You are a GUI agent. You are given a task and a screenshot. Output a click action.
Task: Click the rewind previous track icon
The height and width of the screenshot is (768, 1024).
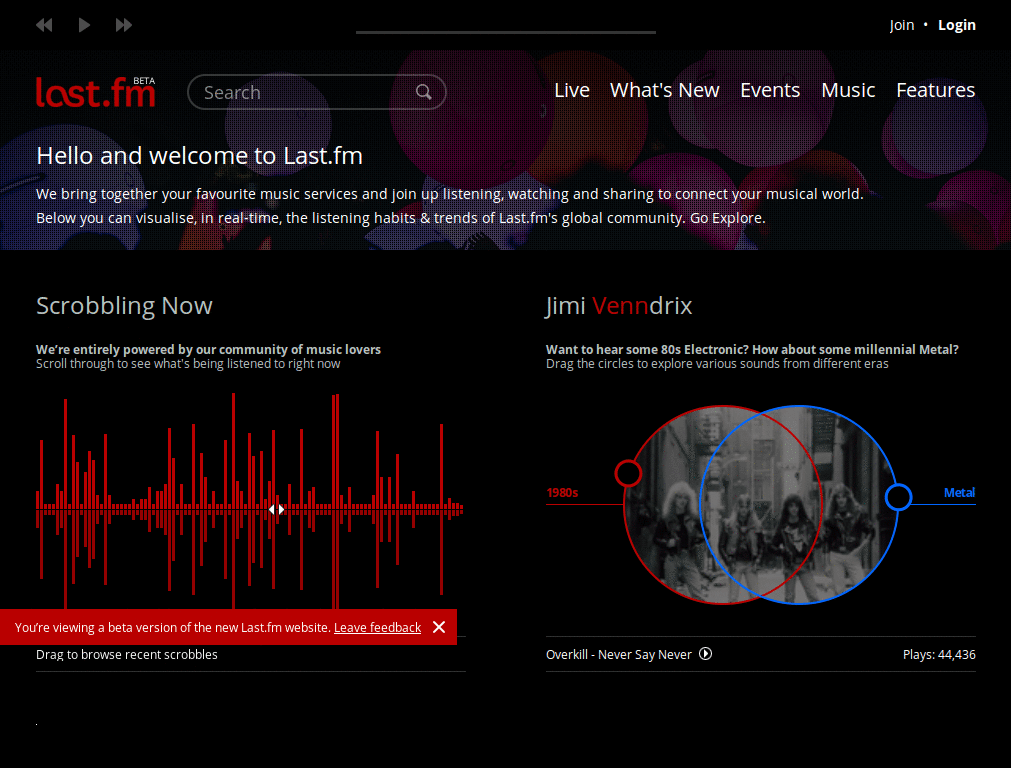point(44,25)
